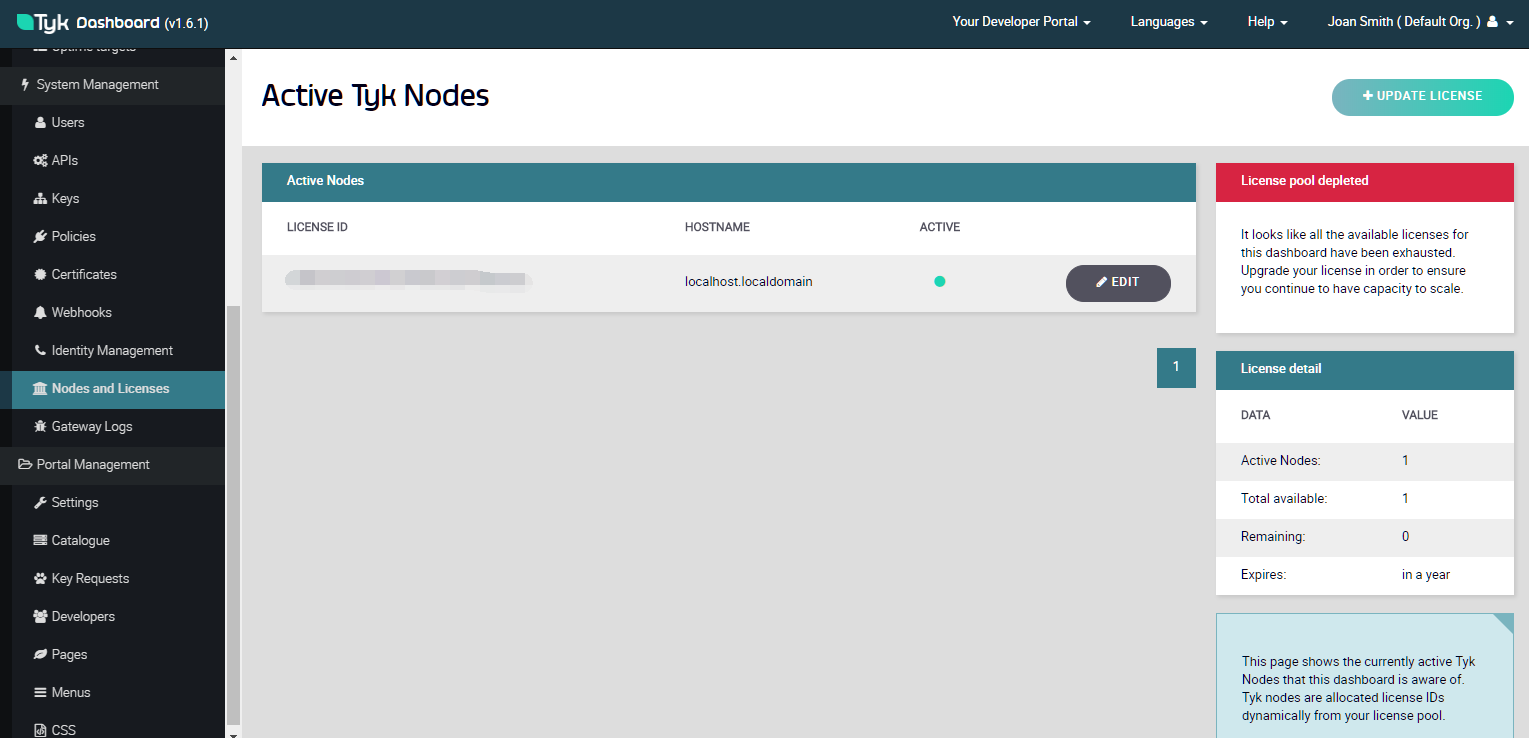1529x738 pixels.
Task: Click the 'Remaining:' row label
Action: [x=1273, y=537]
